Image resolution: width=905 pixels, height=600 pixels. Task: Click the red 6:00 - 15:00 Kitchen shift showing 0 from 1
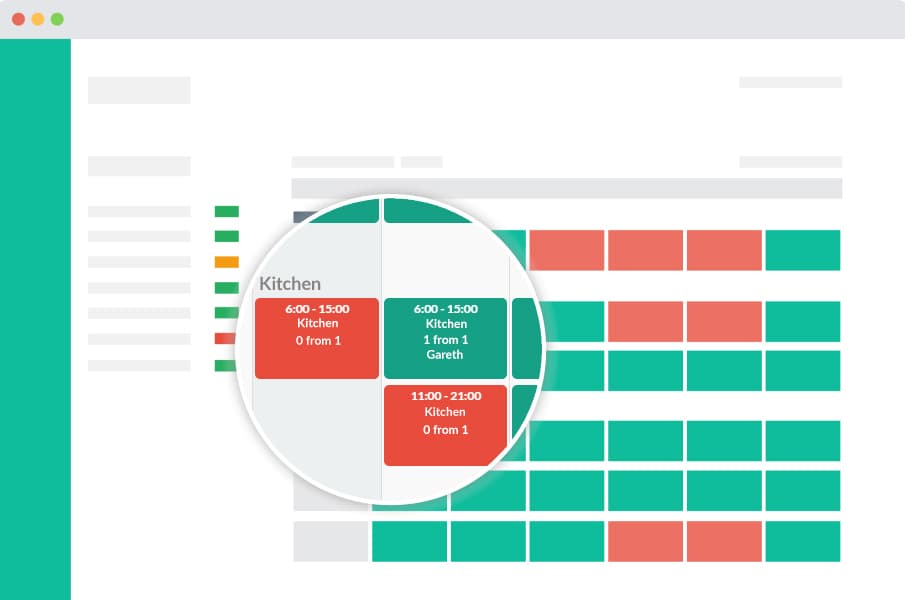click(317, 338)
